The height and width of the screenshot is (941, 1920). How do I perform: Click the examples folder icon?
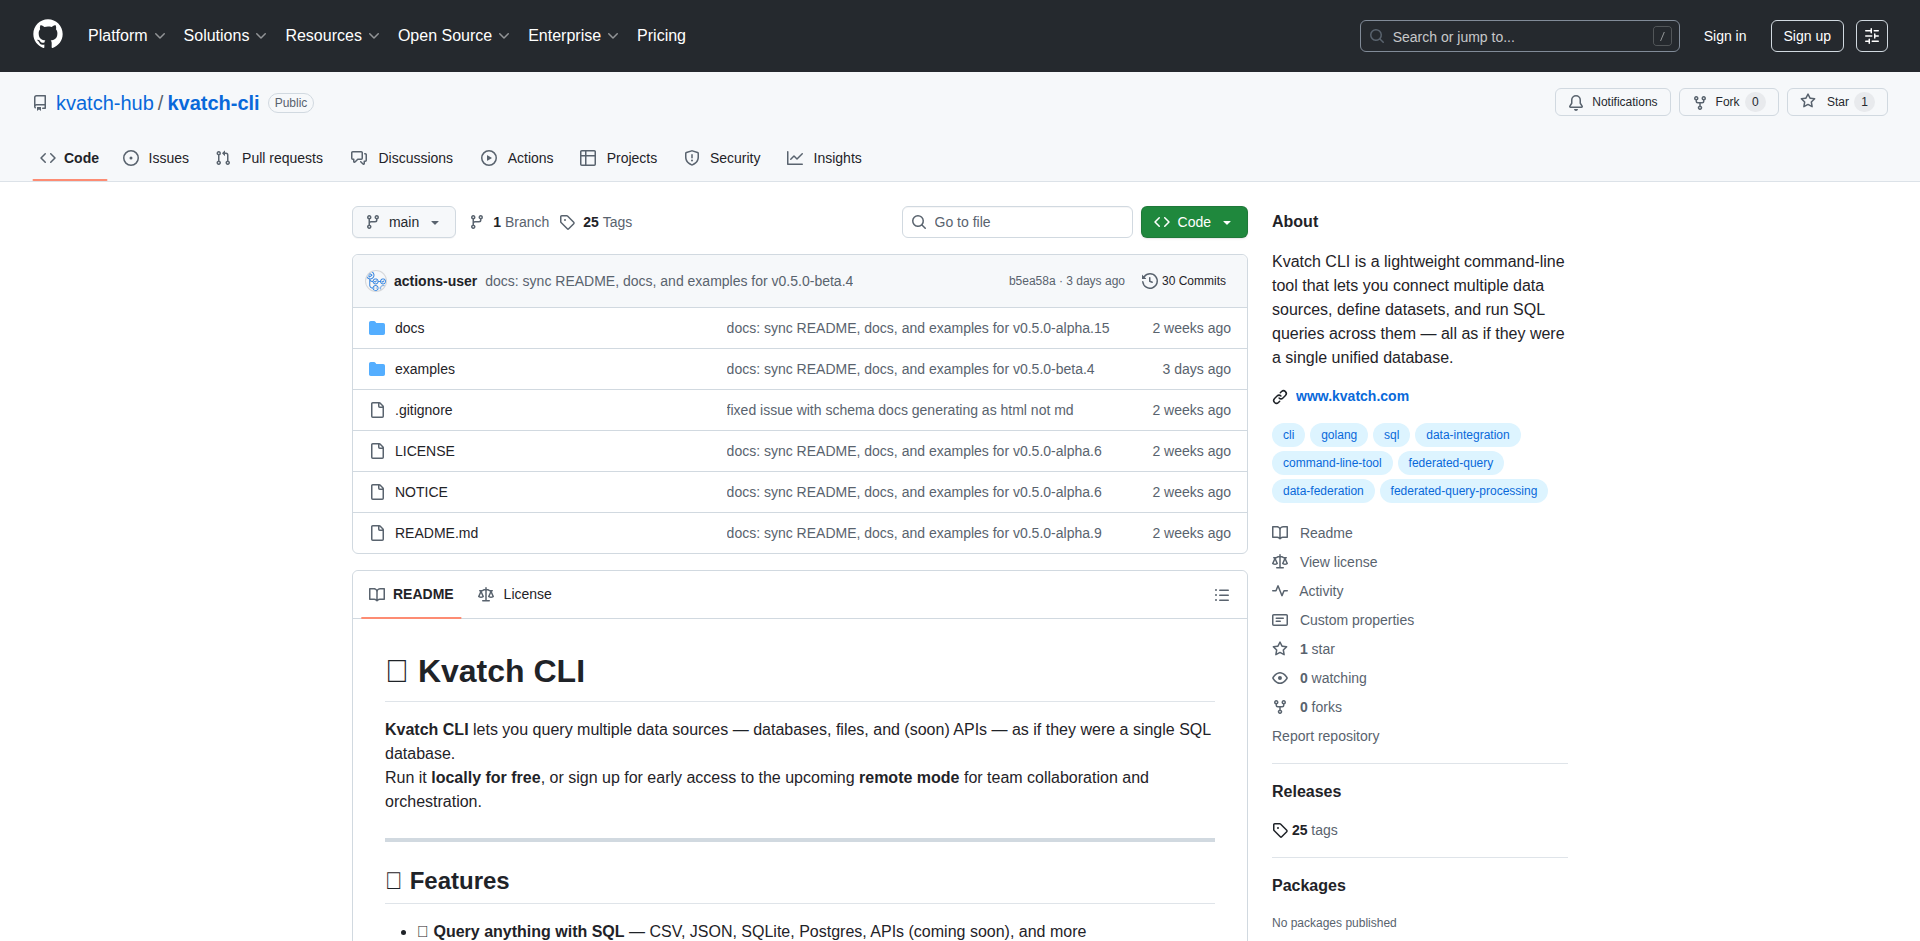[x=377, y=369]
